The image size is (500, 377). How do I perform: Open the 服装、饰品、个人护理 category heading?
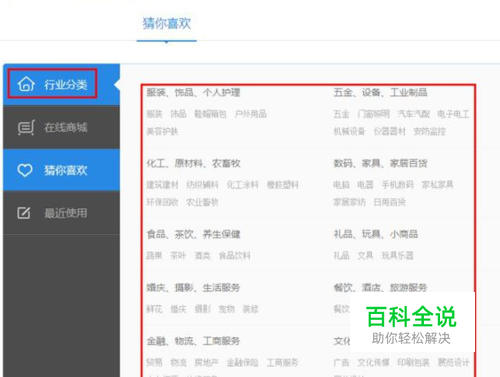tap(193, 92)
